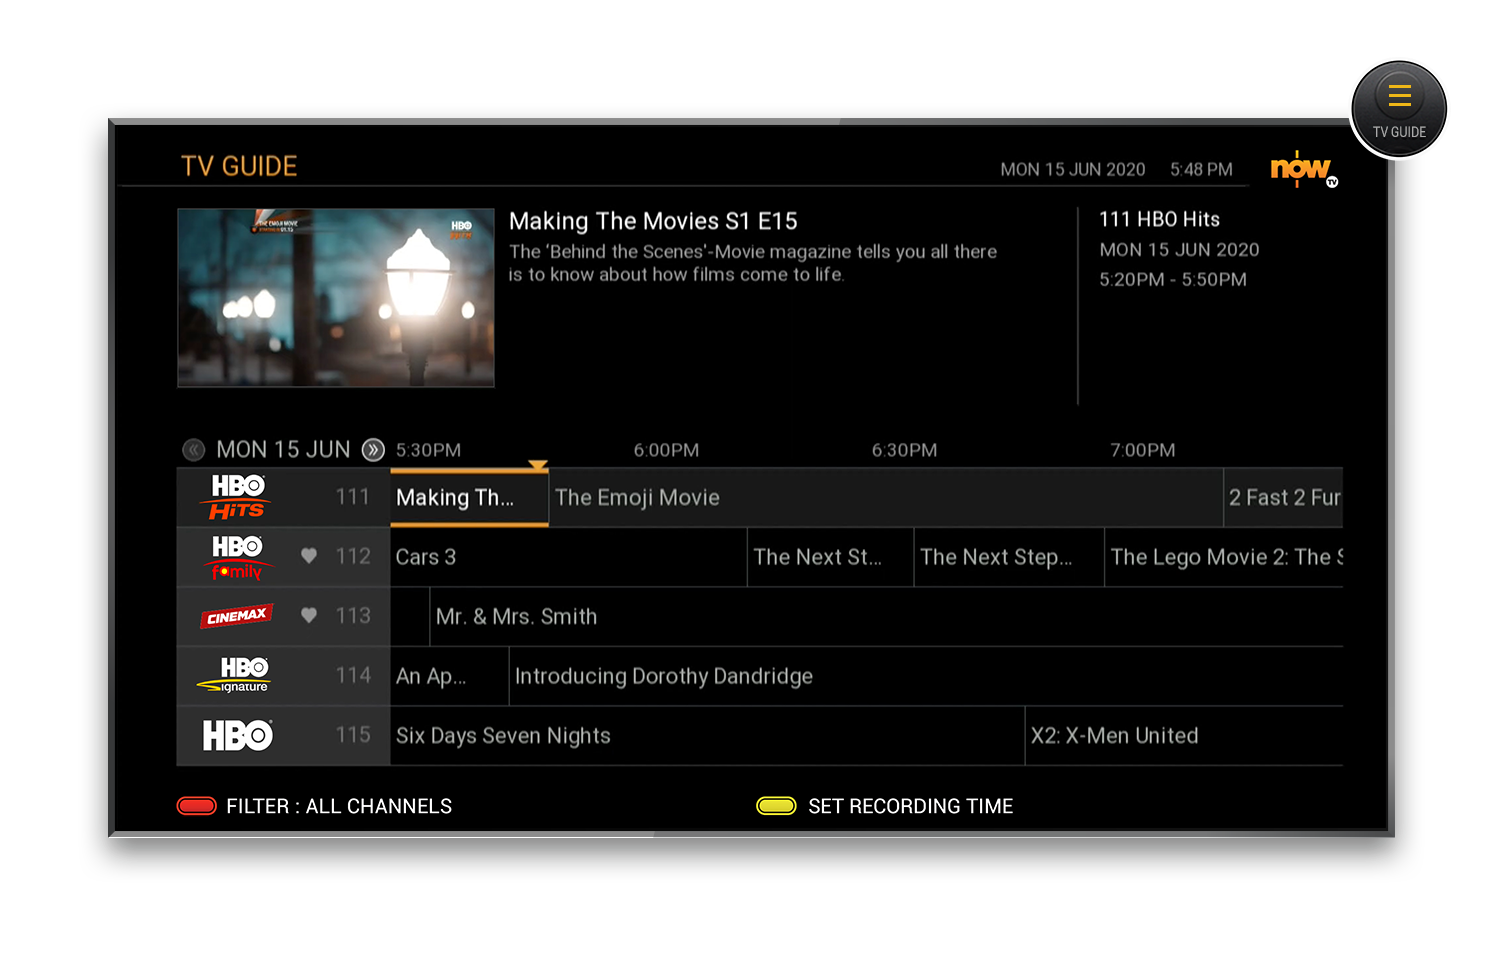Select the HBO channel 115 logo
The height and width of the screenshot is (959, 1494).
click(x=237, y=736)
